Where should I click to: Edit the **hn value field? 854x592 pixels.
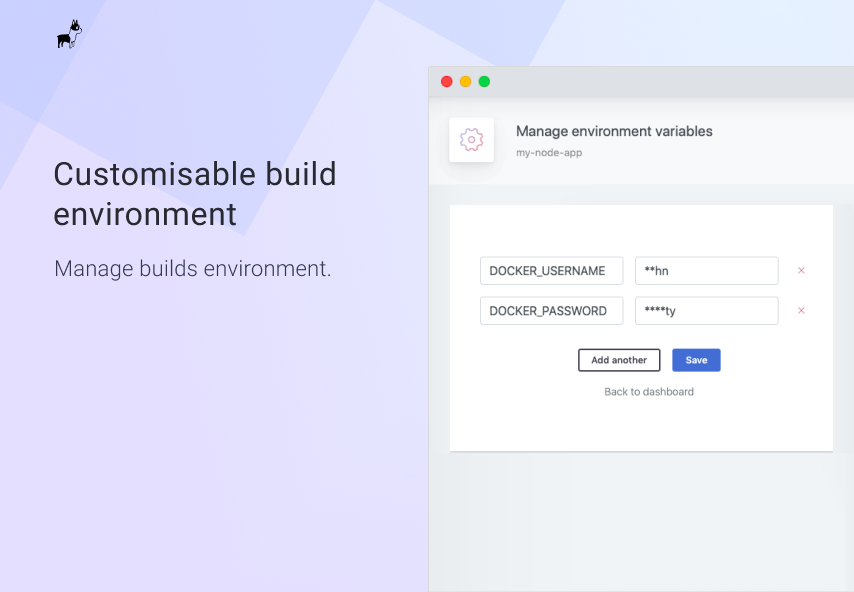[x=706, y=271]
